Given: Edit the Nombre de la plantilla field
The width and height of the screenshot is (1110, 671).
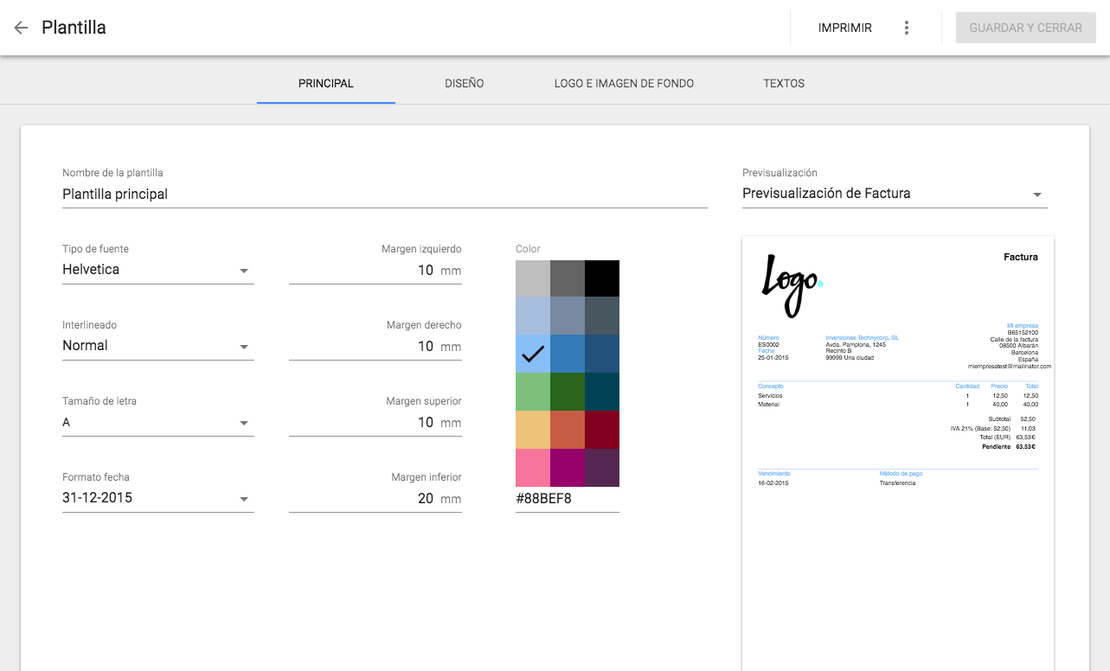Looking at the screenshot, I should pyautogui.click(x=384, y=194).
